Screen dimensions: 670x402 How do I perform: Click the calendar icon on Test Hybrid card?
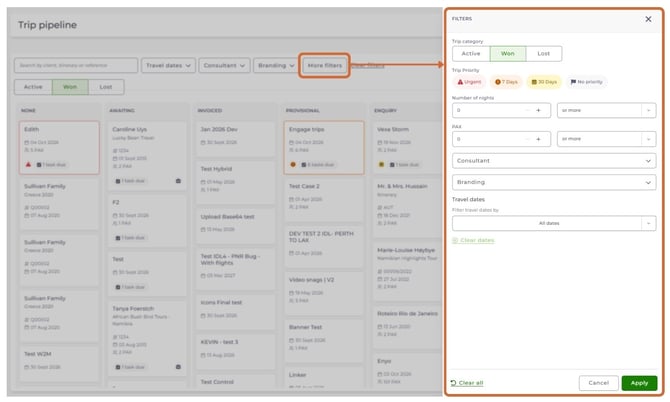[203, 182]
